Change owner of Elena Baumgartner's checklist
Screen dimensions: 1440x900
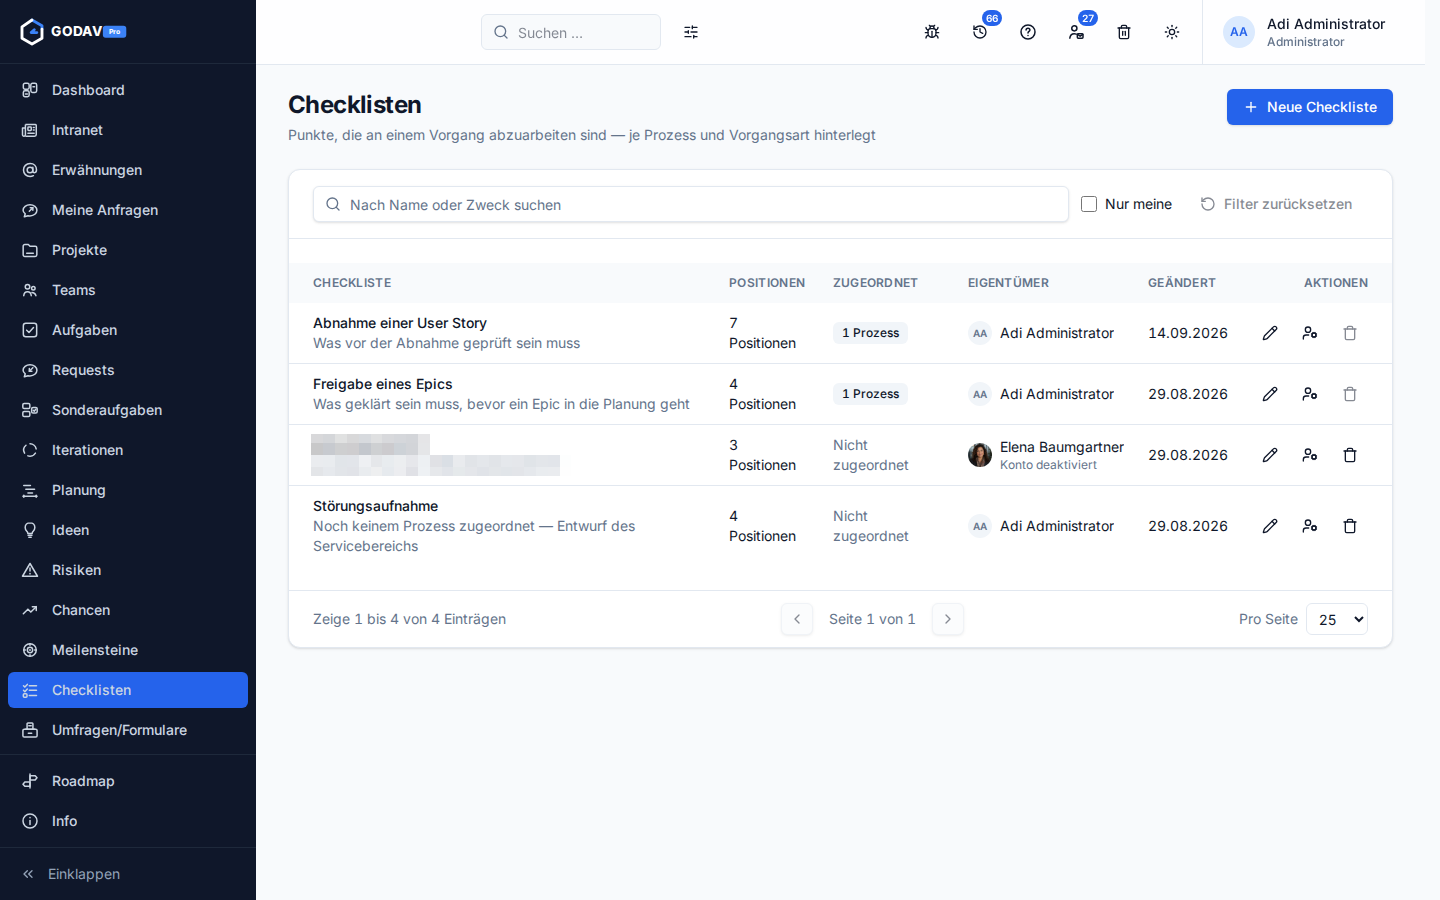point(1310,455)
